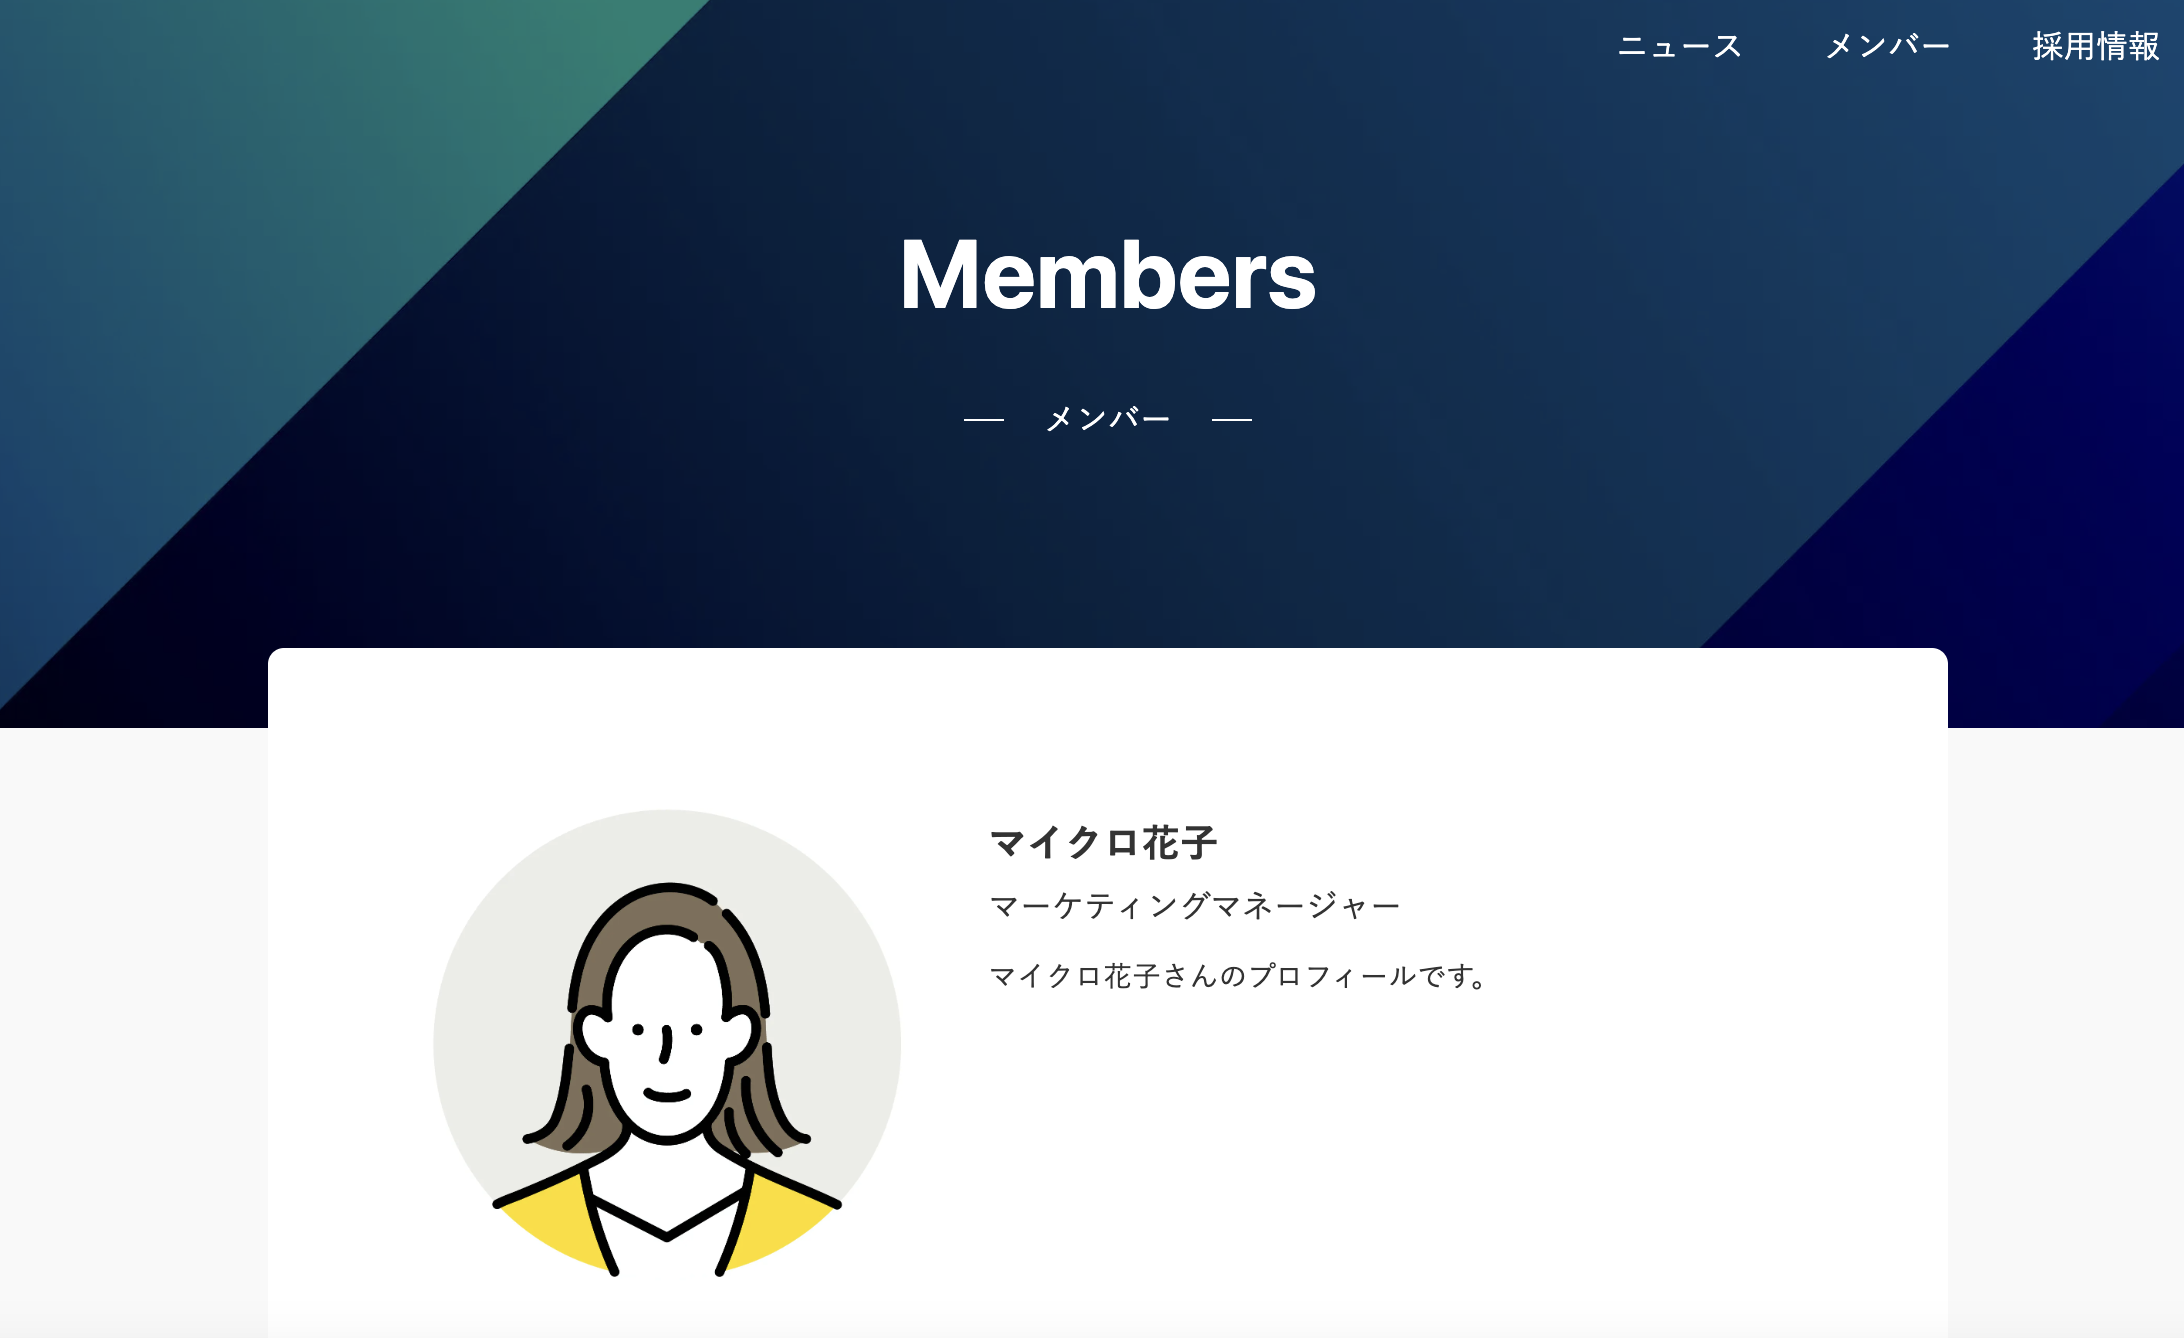Click the マイクロ花子 name heading
This screenshot has height=1338, width=2184.
[x=1103, y=843]
